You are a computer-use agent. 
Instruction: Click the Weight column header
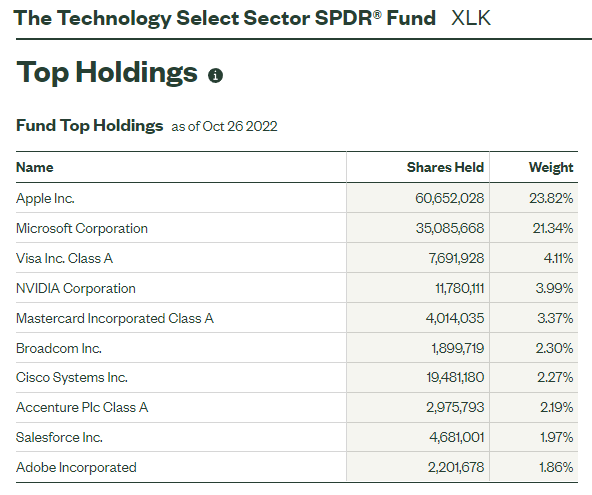click(x=551, y=167)
